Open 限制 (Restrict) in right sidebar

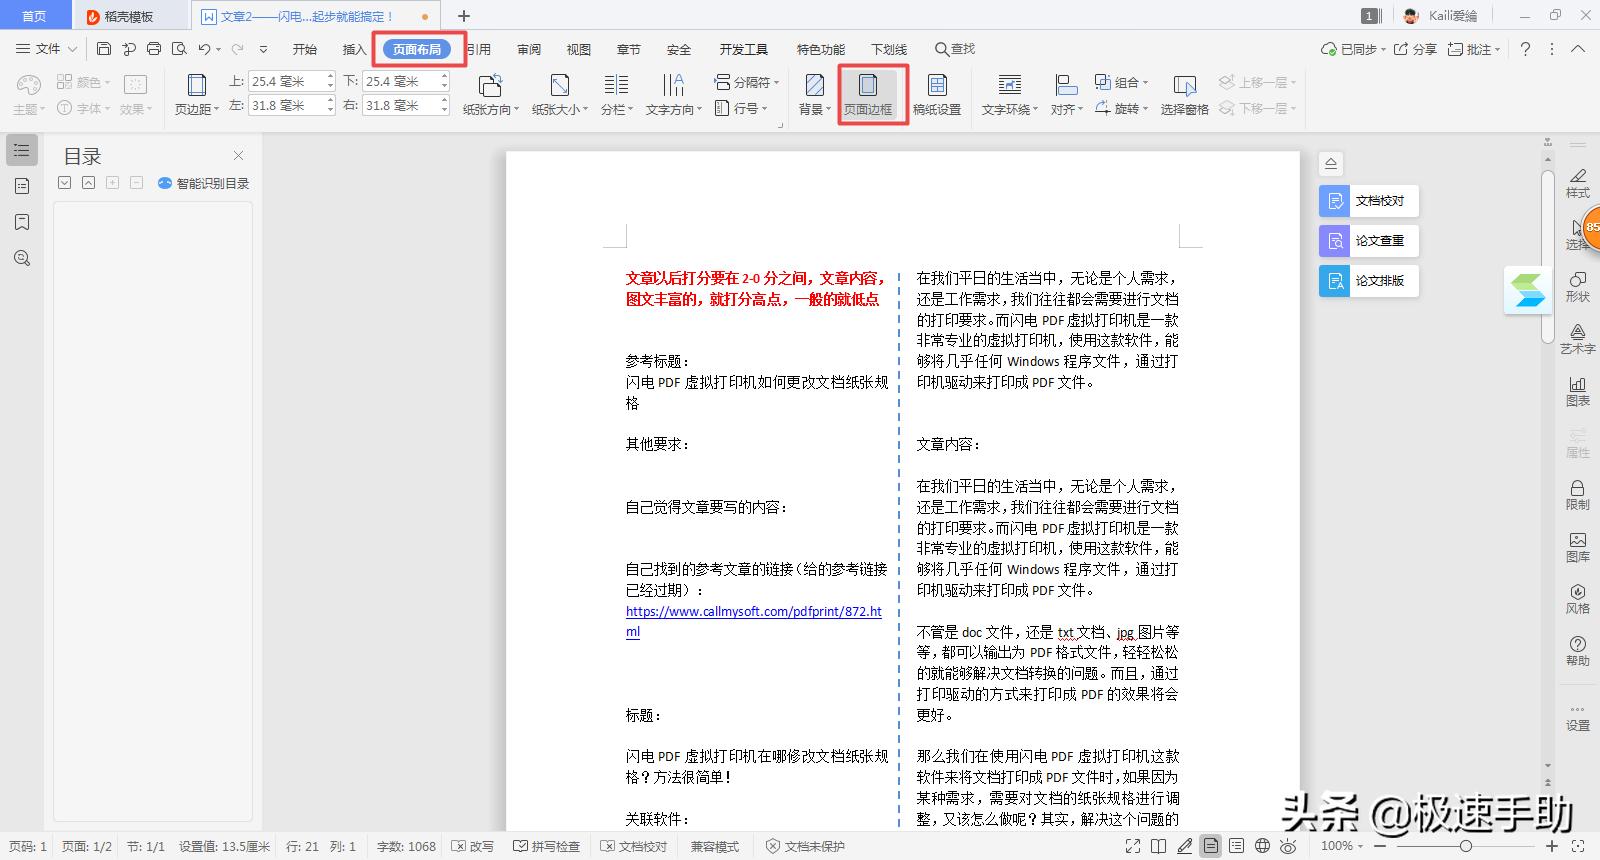pos(1577,494)
